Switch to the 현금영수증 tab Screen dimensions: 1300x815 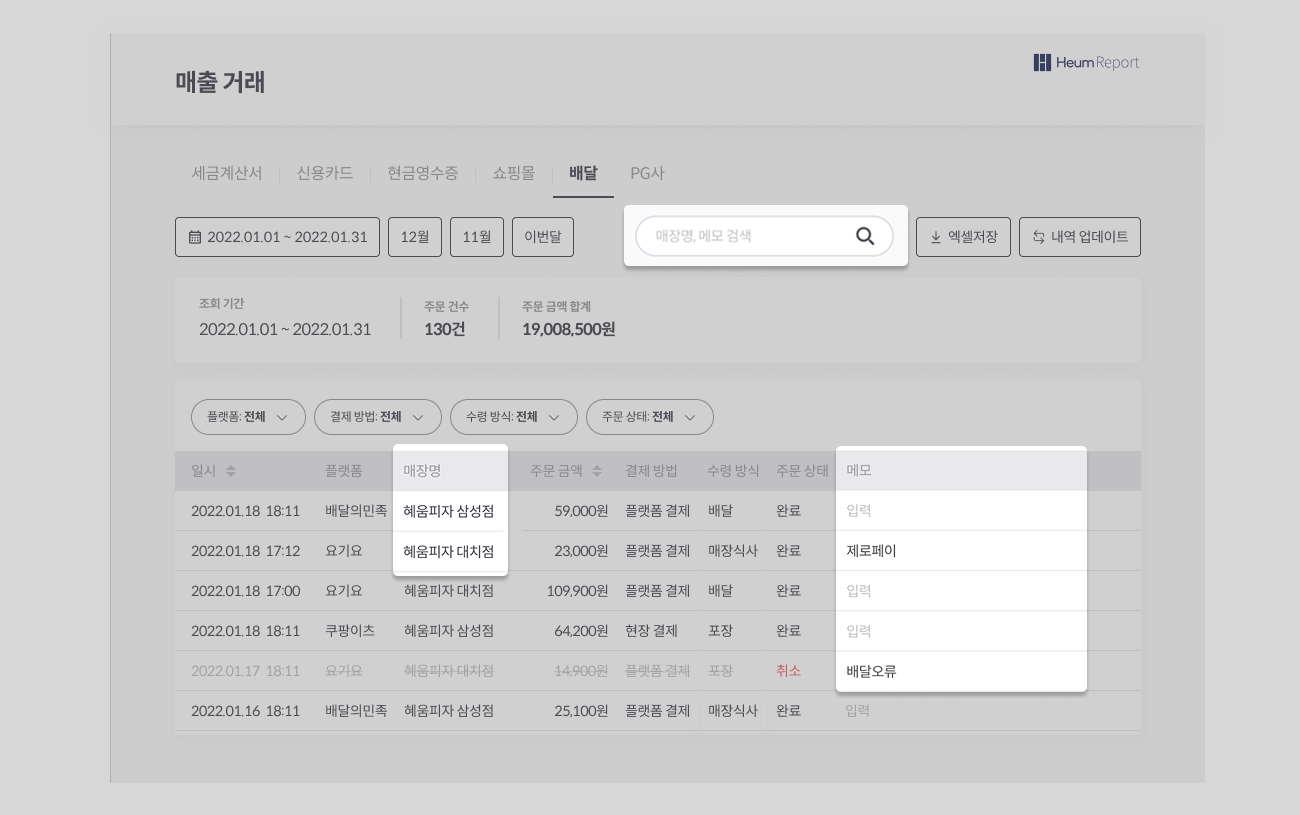click(x=423, y=173)
